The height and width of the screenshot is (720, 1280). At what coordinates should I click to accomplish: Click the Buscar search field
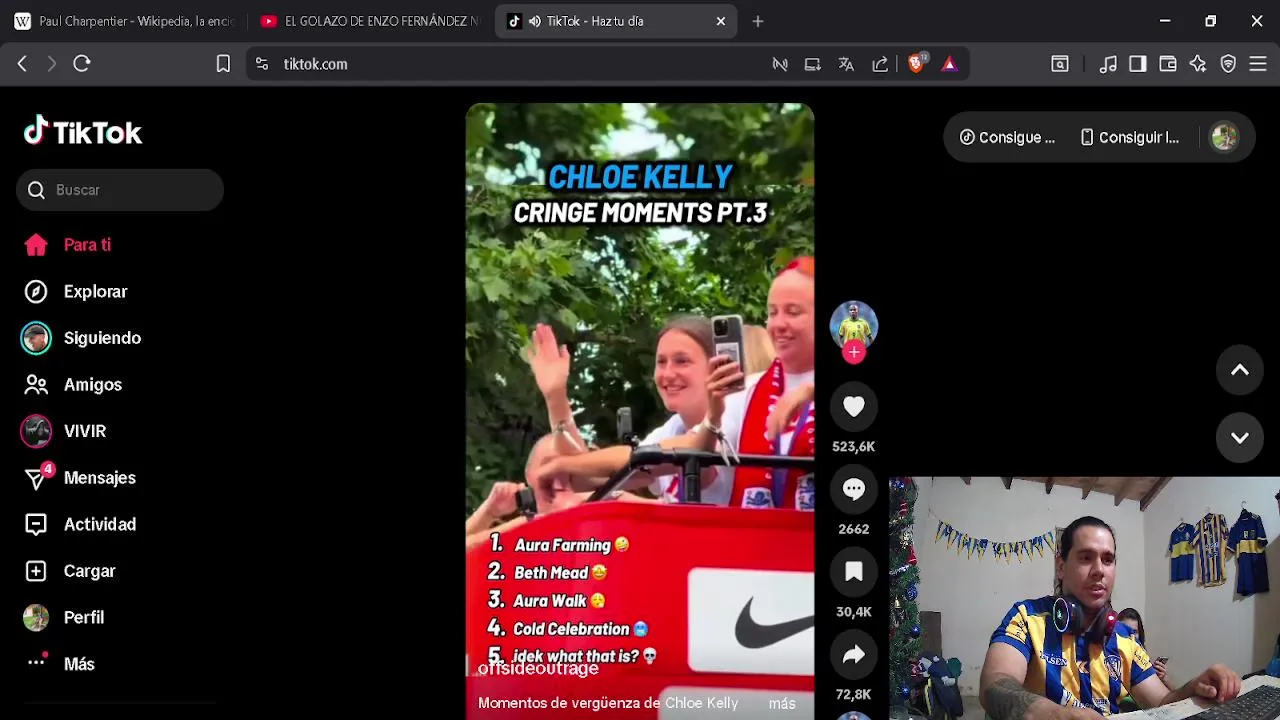[x=120, y=190]
